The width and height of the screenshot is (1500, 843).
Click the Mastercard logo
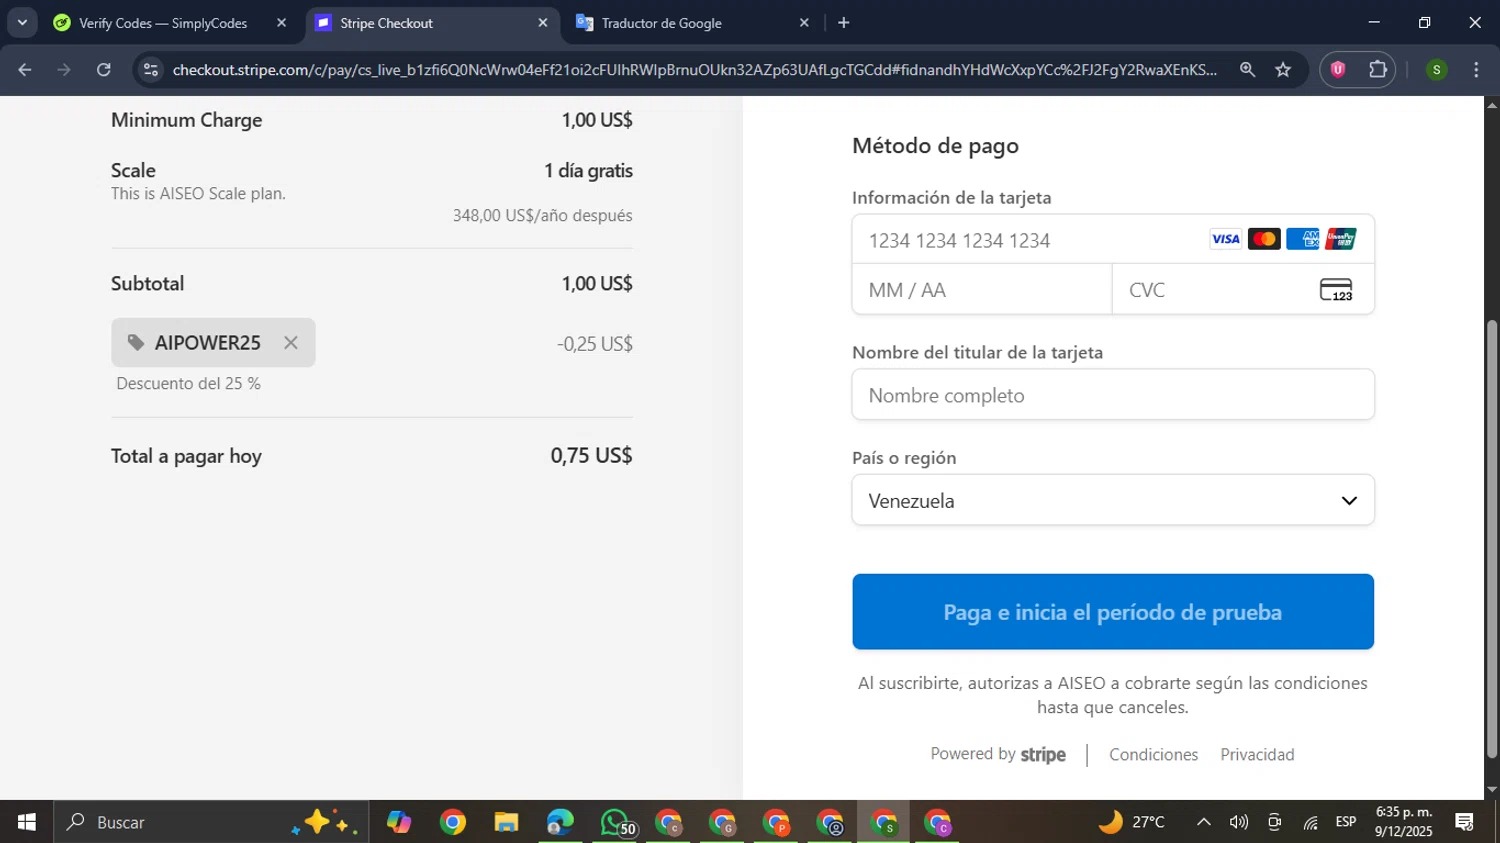[x=1264, y=239]
